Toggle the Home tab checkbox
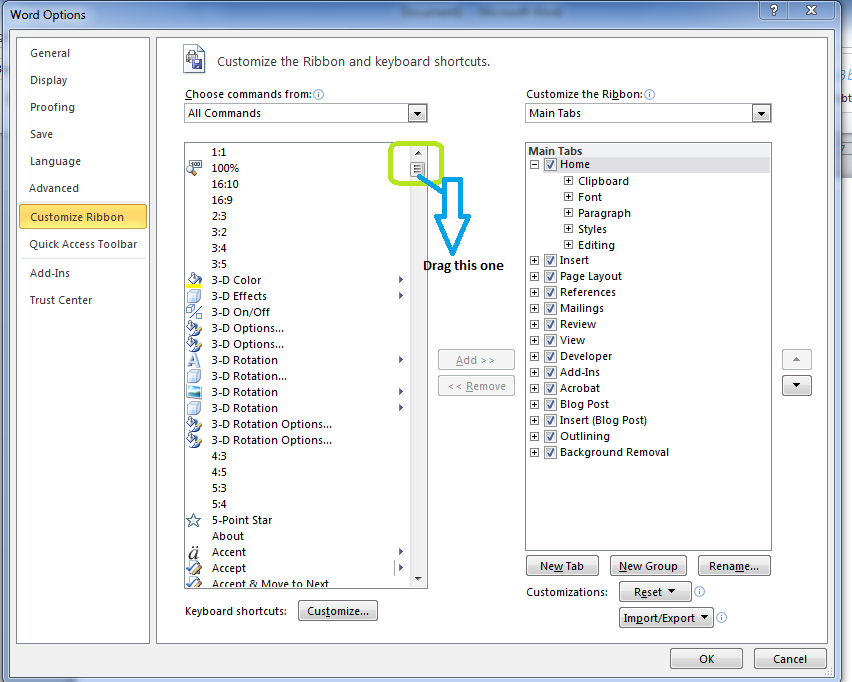This screenshot has width=852, height=682. point(549,164)
